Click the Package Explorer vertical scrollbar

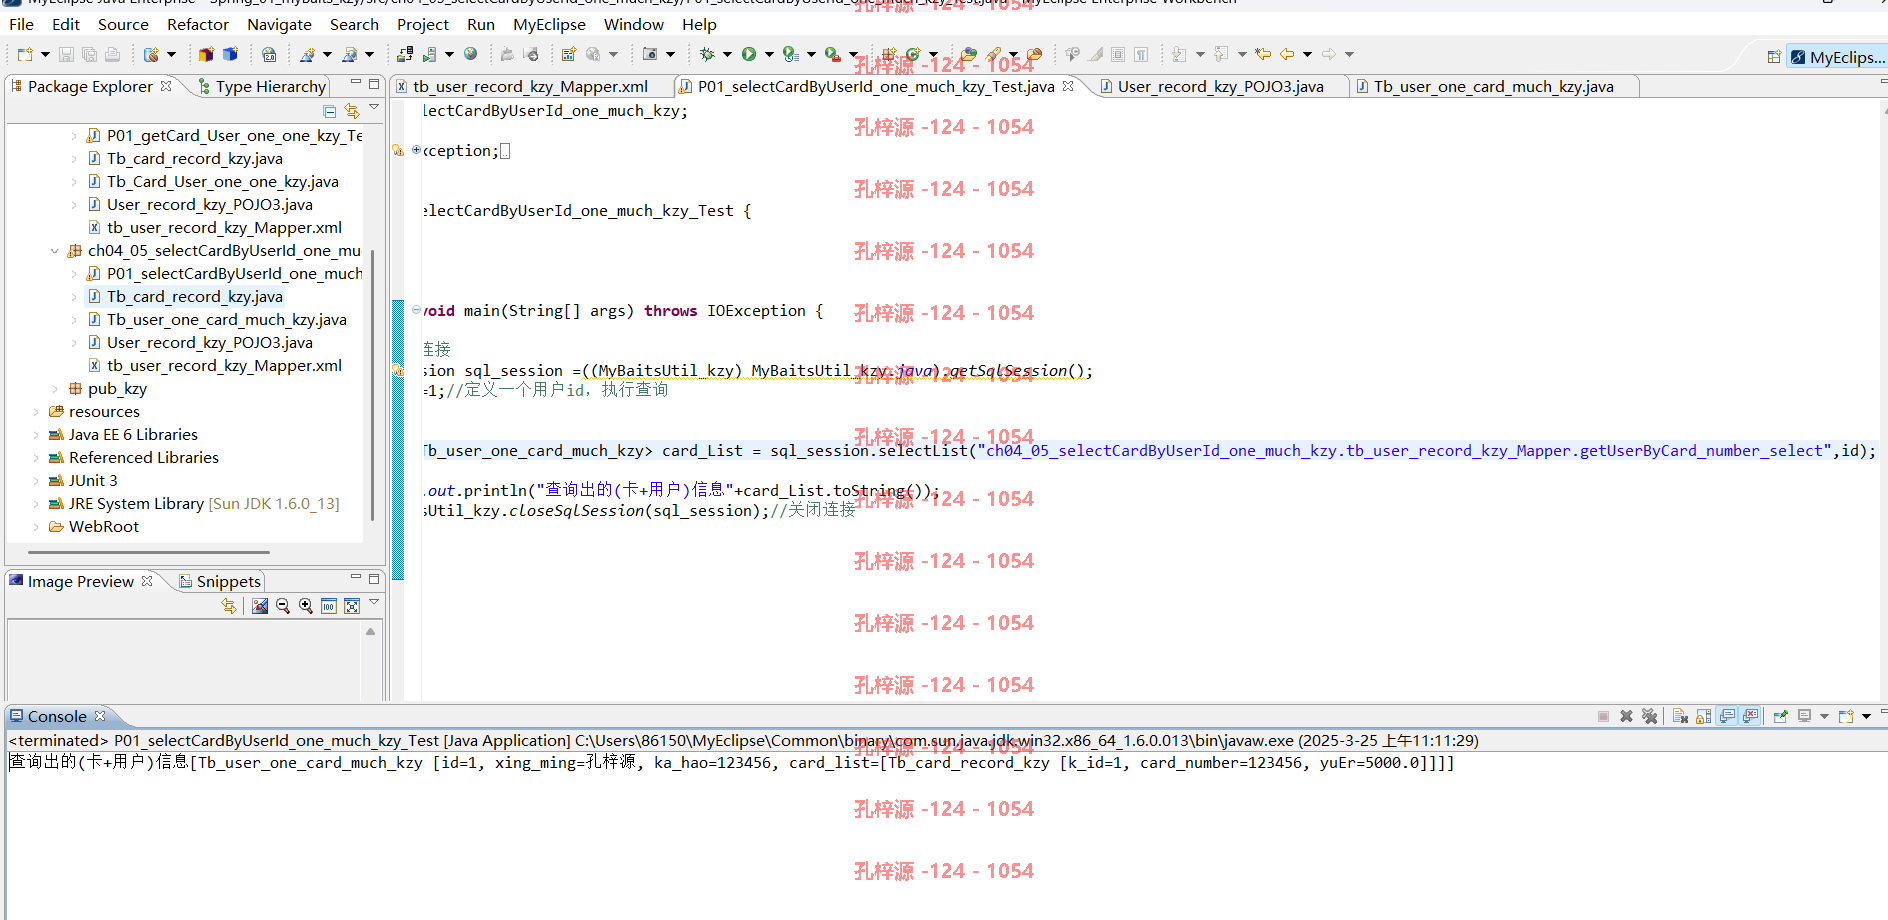click(x=372, y=385)
